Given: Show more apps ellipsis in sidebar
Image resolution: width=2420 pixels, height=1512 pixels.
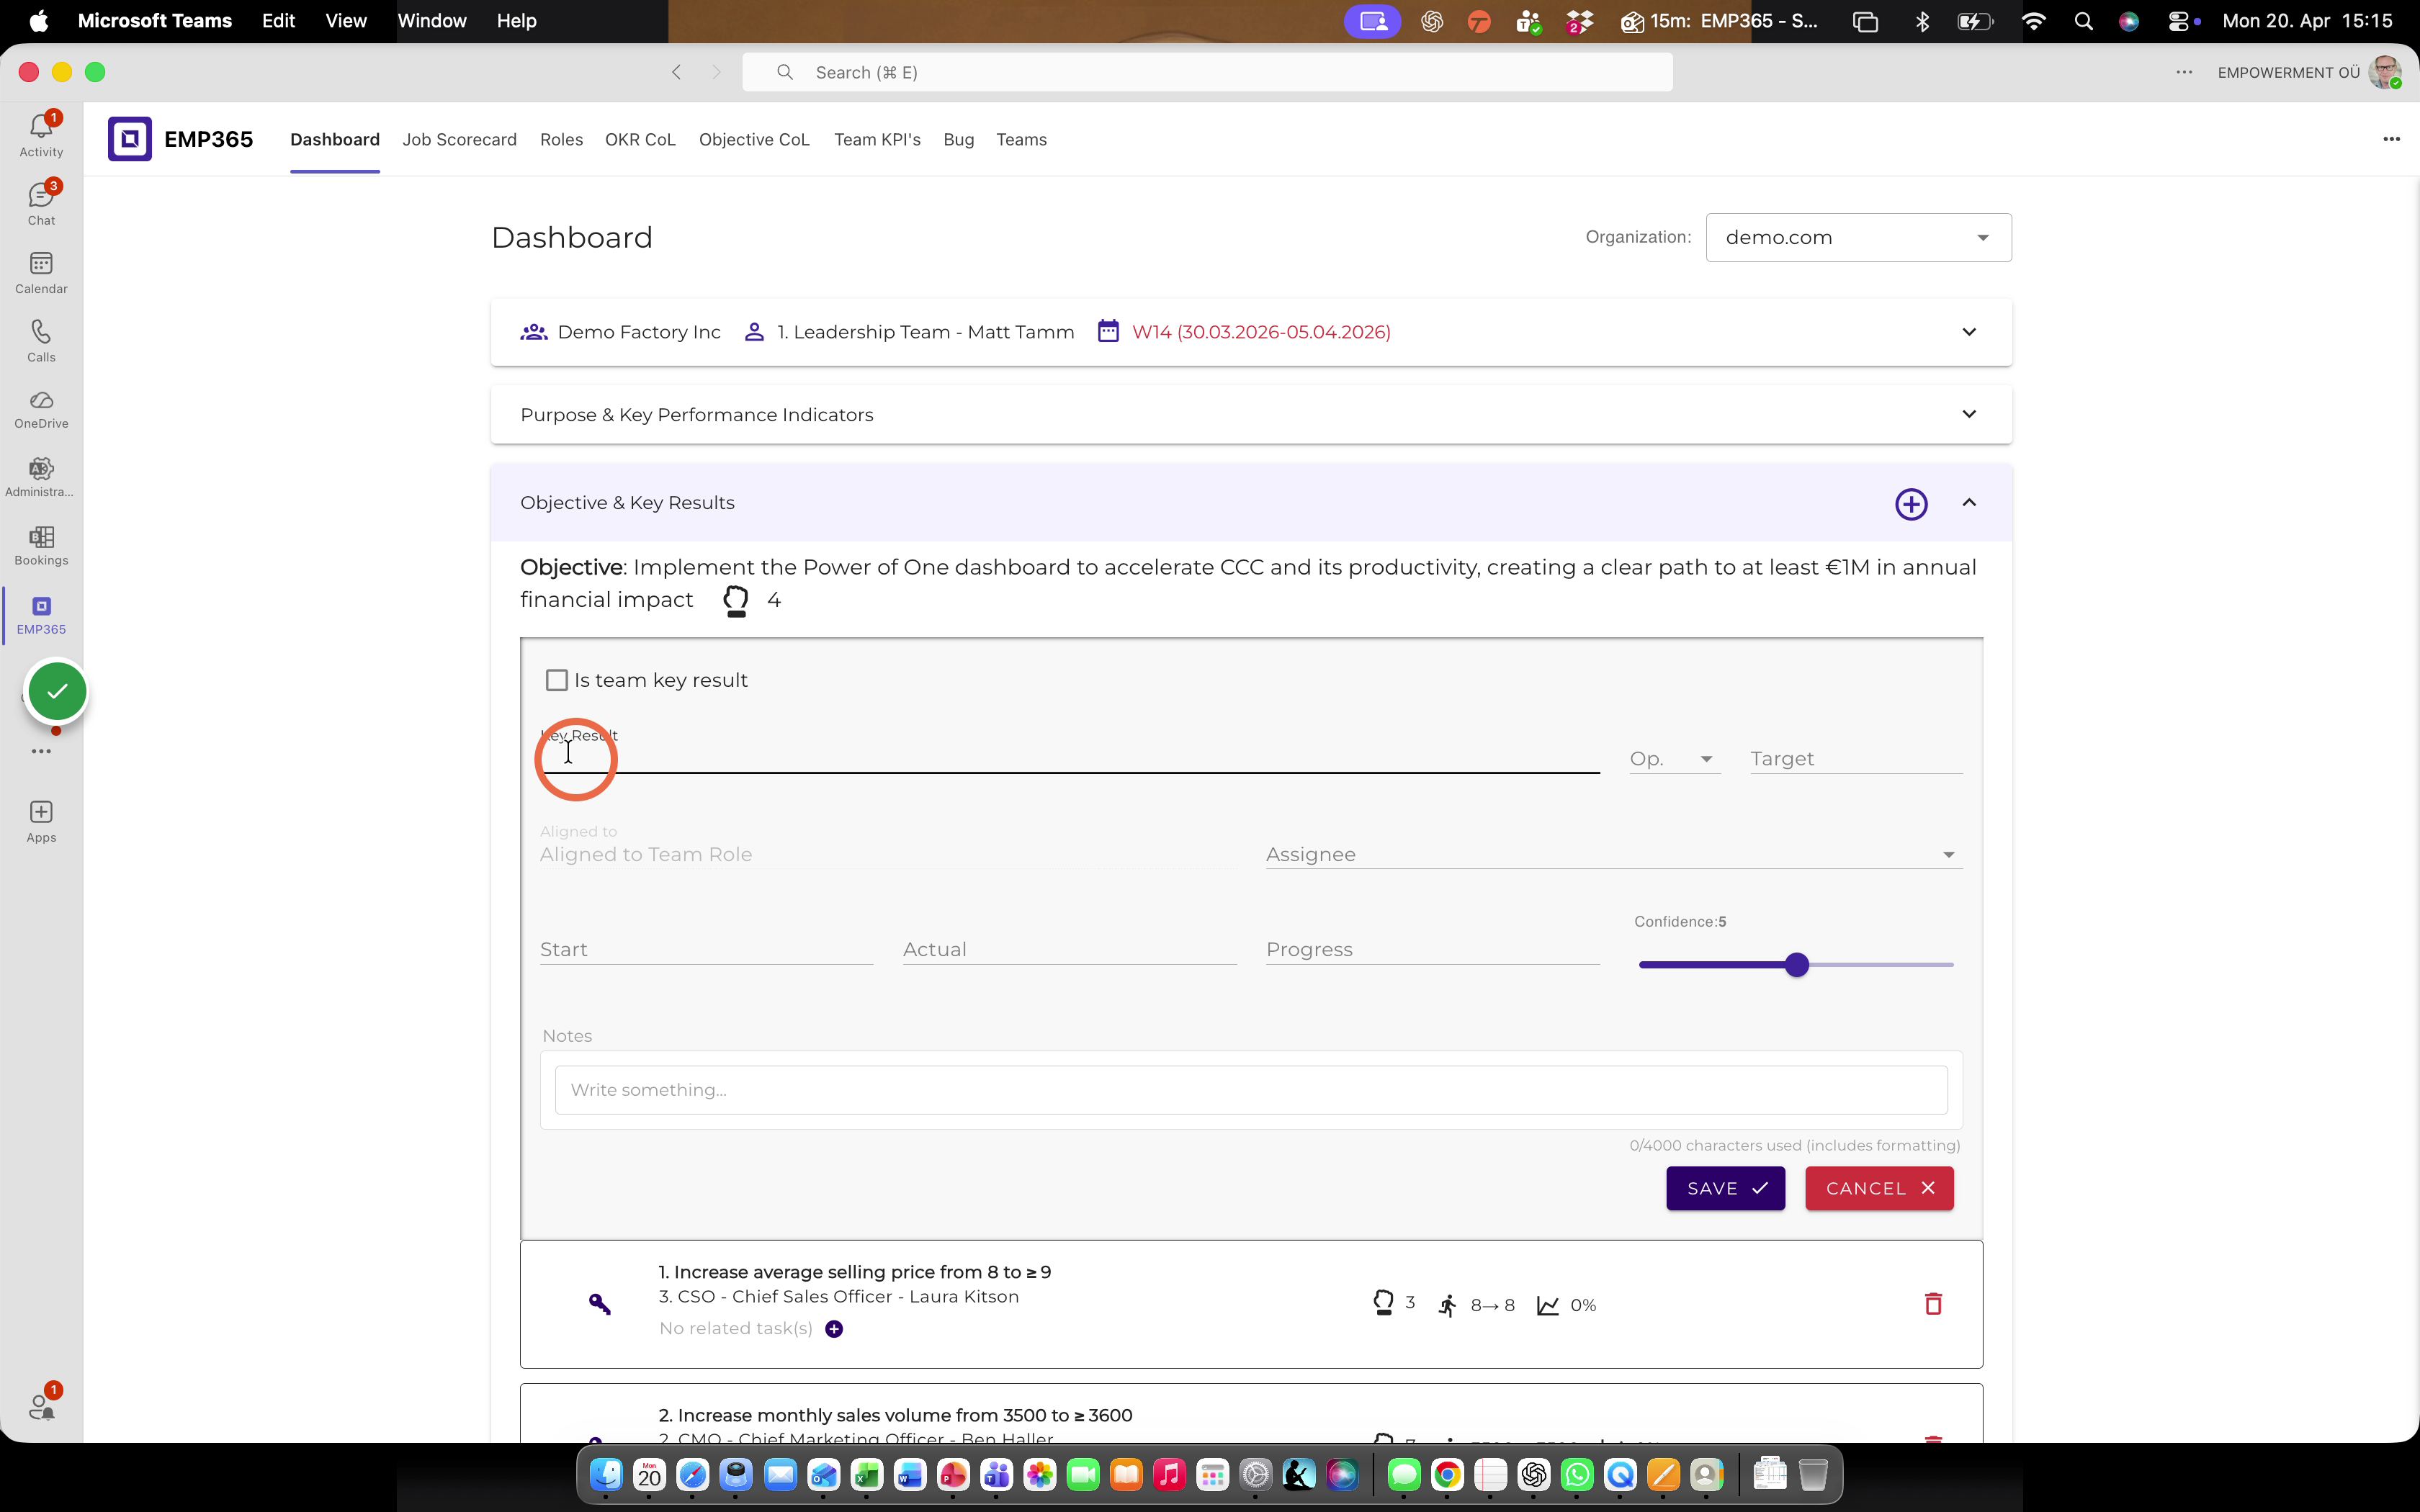Looking at the screenshot, I should (x=41, y=751).
